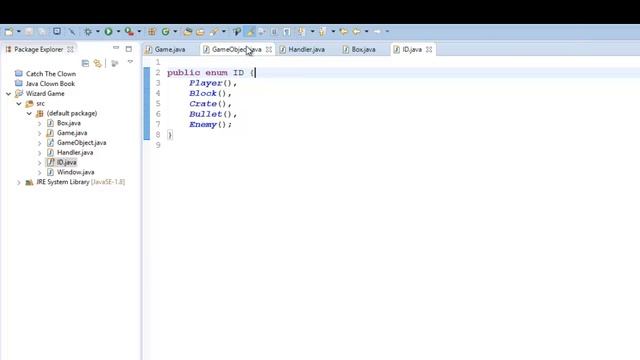Select the Java Clown Book project

[x=50, y=84]
